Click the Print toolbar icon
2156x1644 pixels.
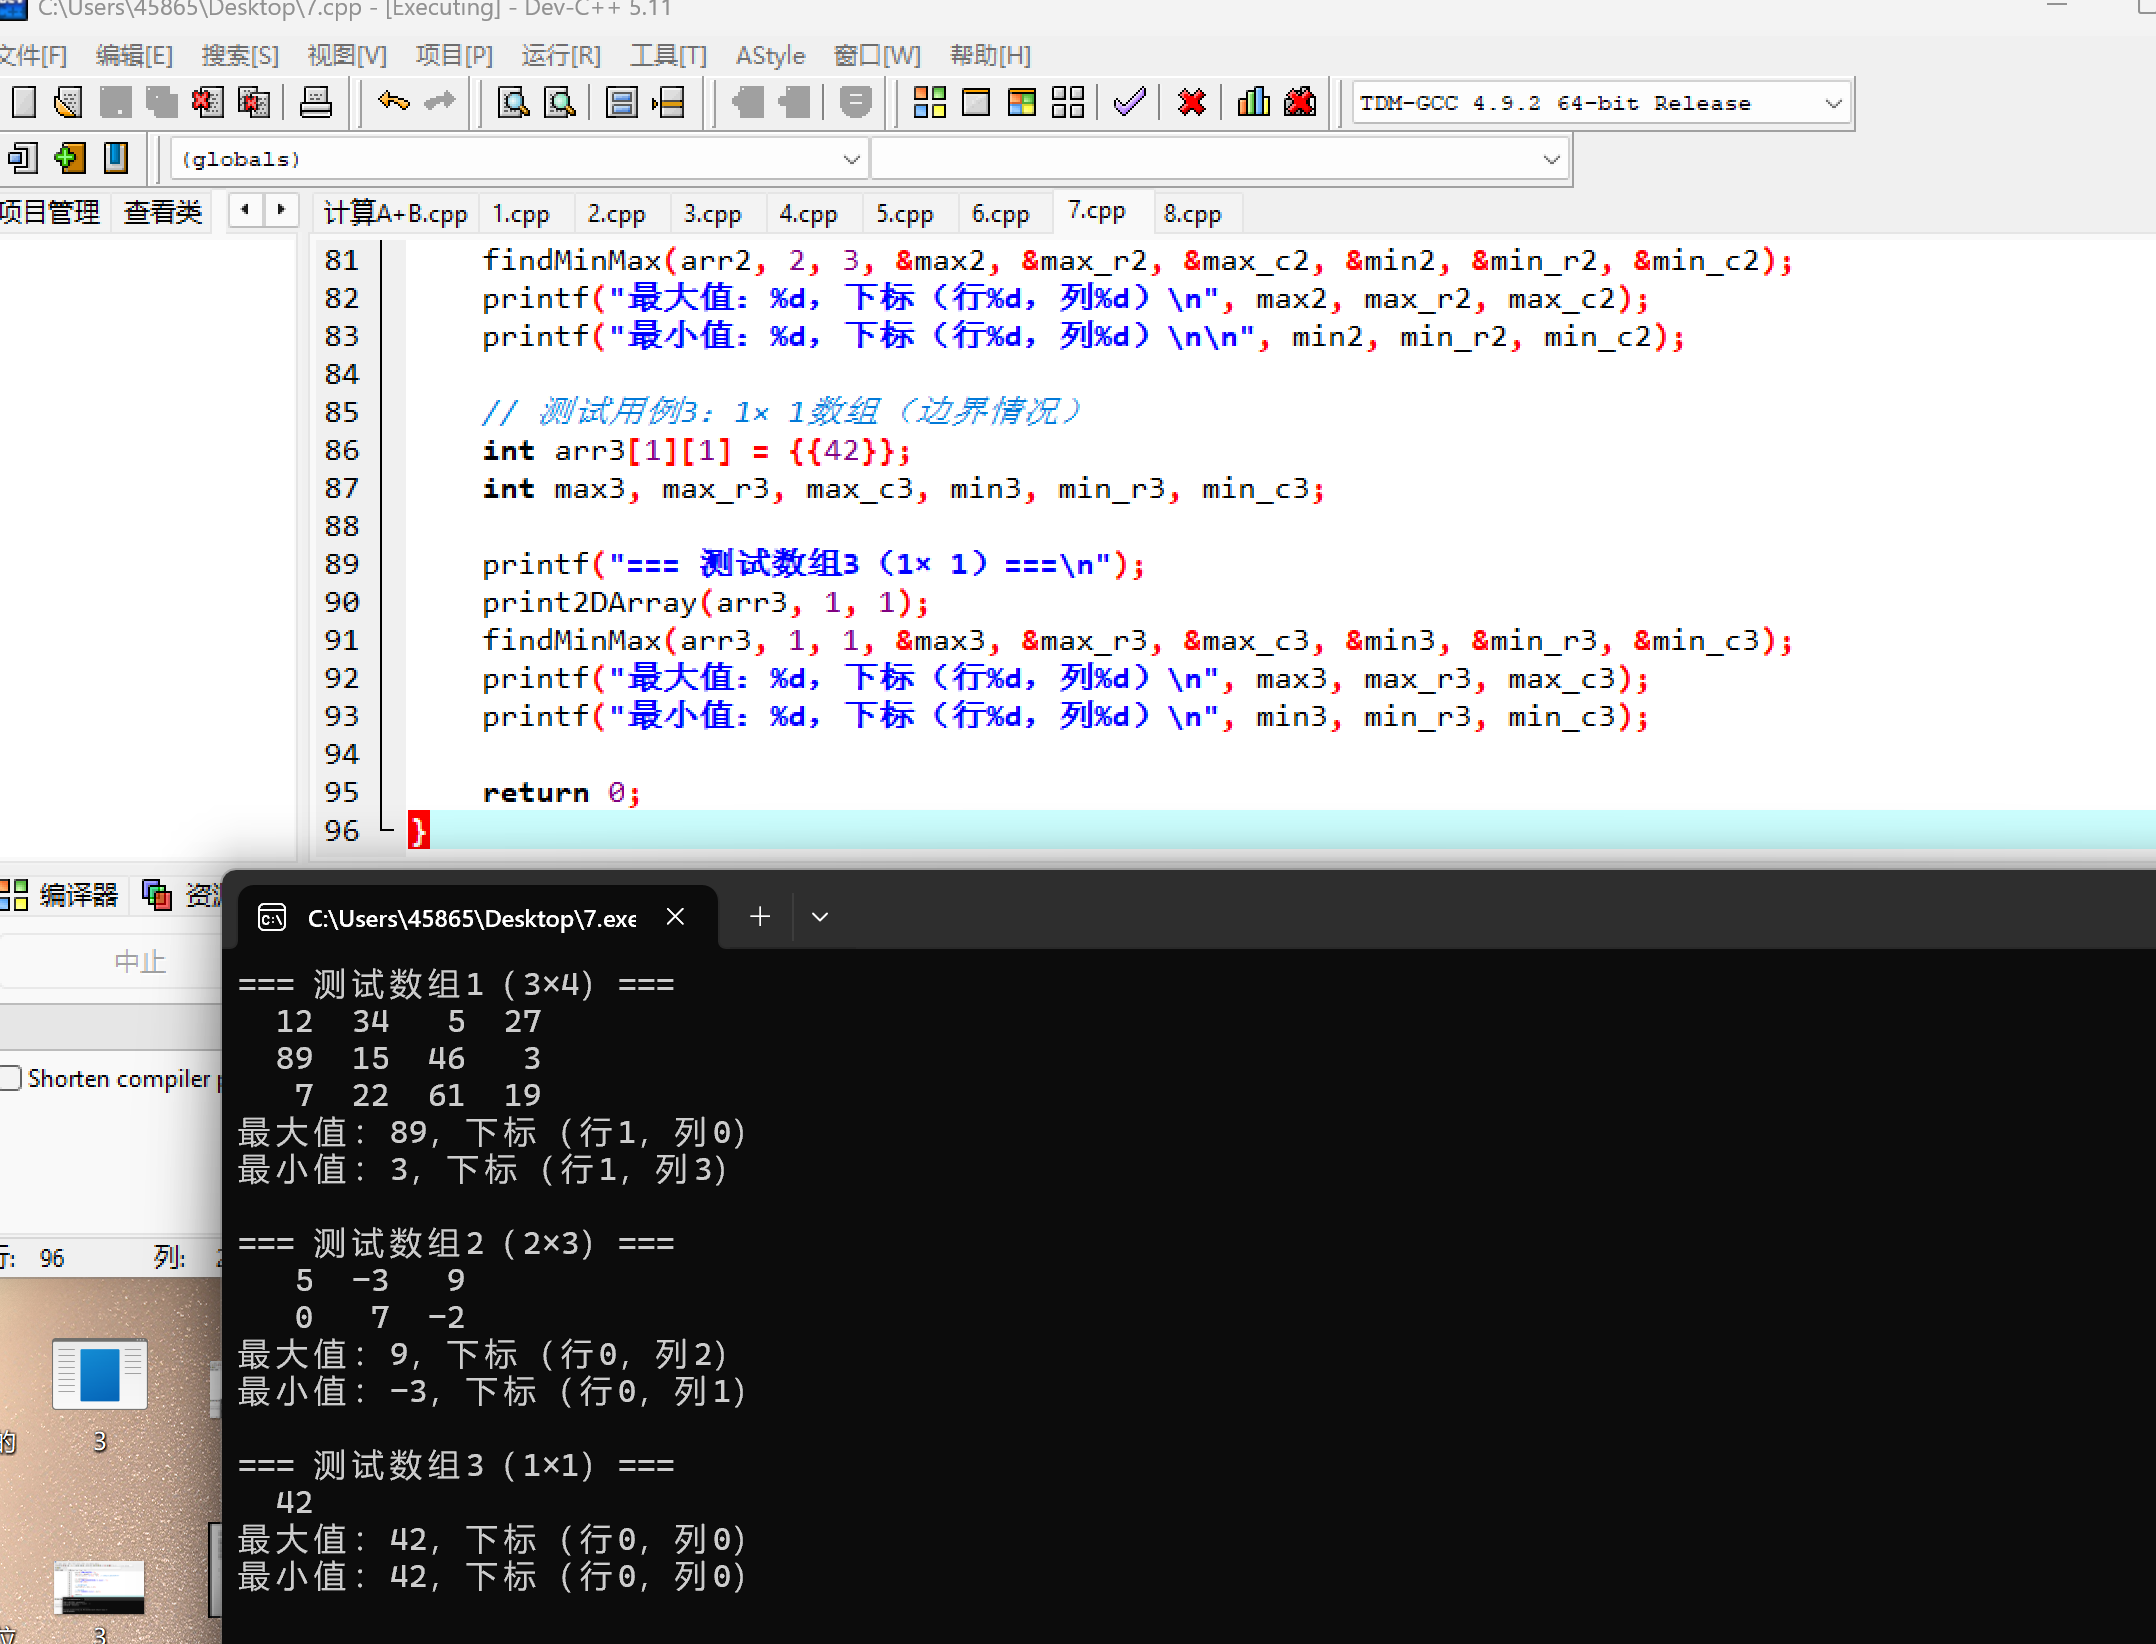pyautogui.click(x=316, y=102)
